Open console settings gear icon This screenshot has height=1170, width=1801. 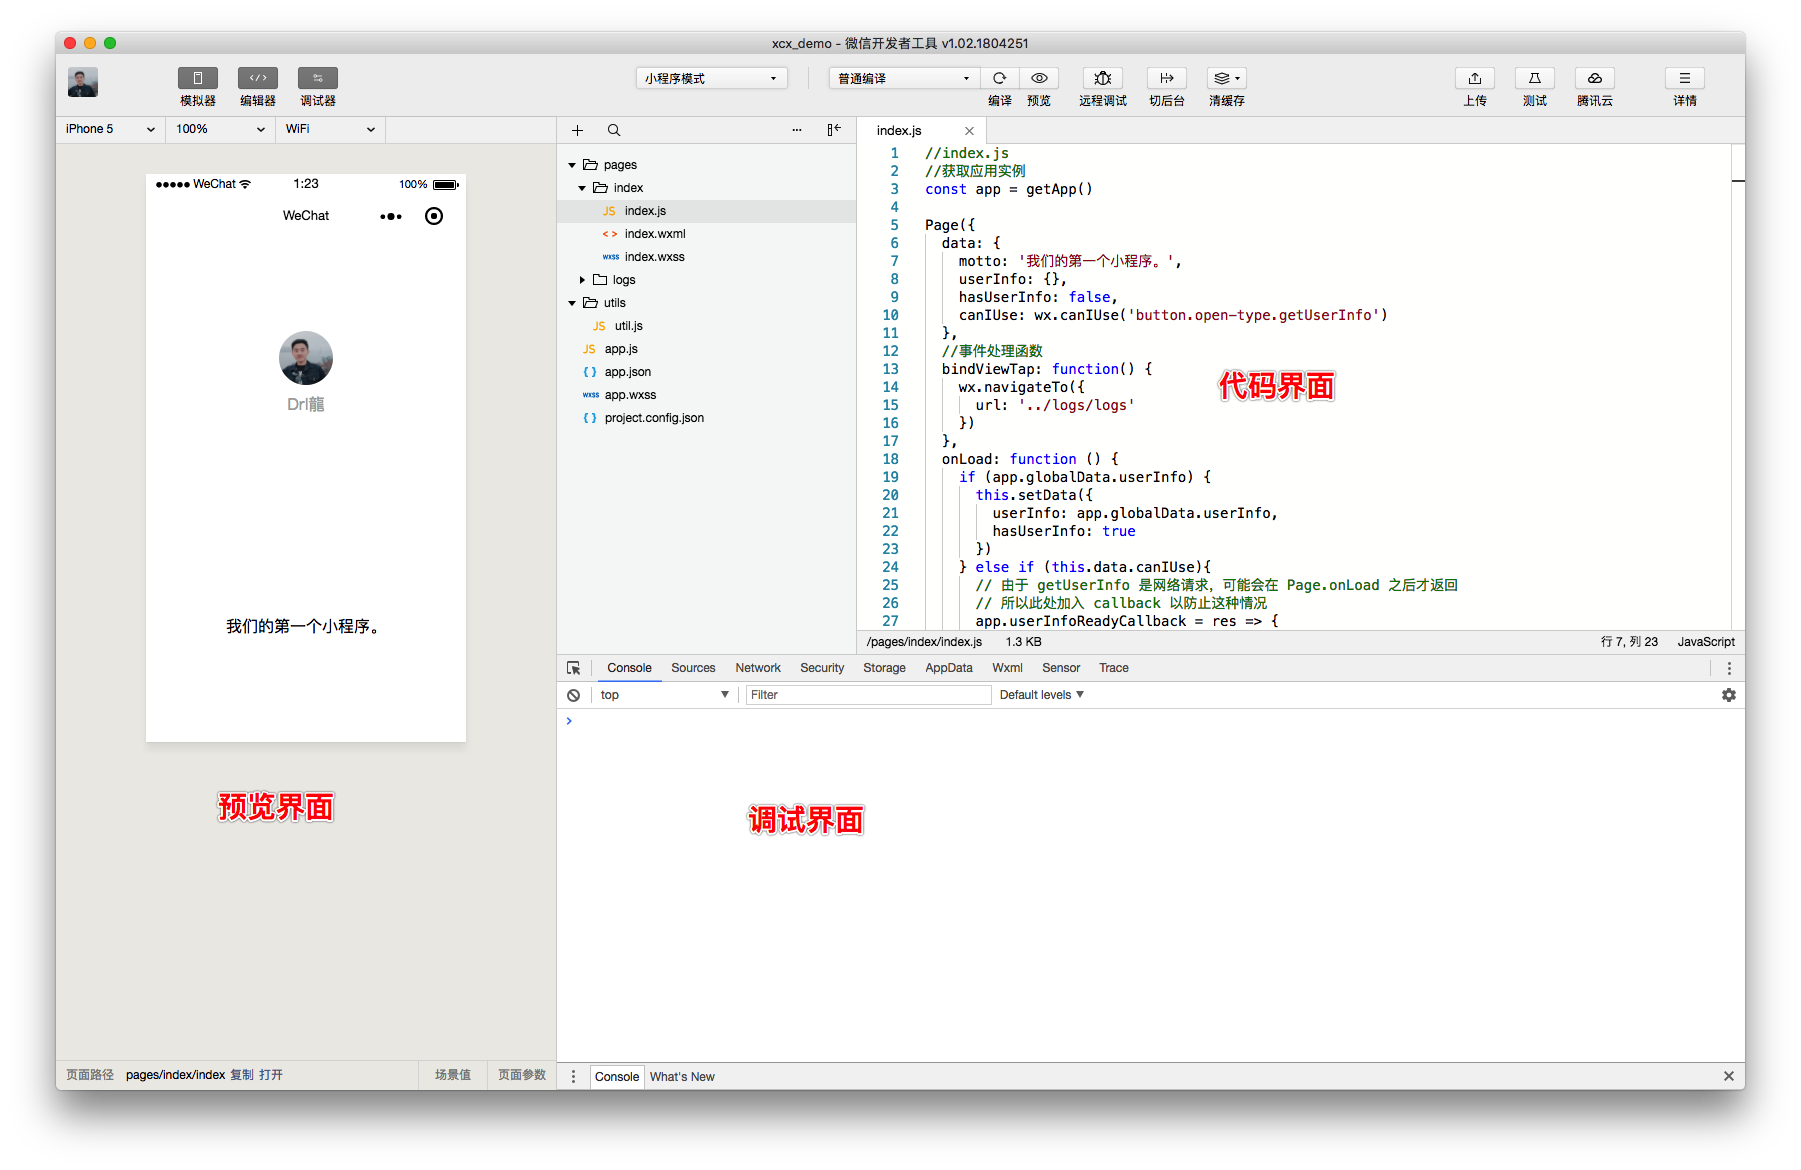pos(1729,695)
